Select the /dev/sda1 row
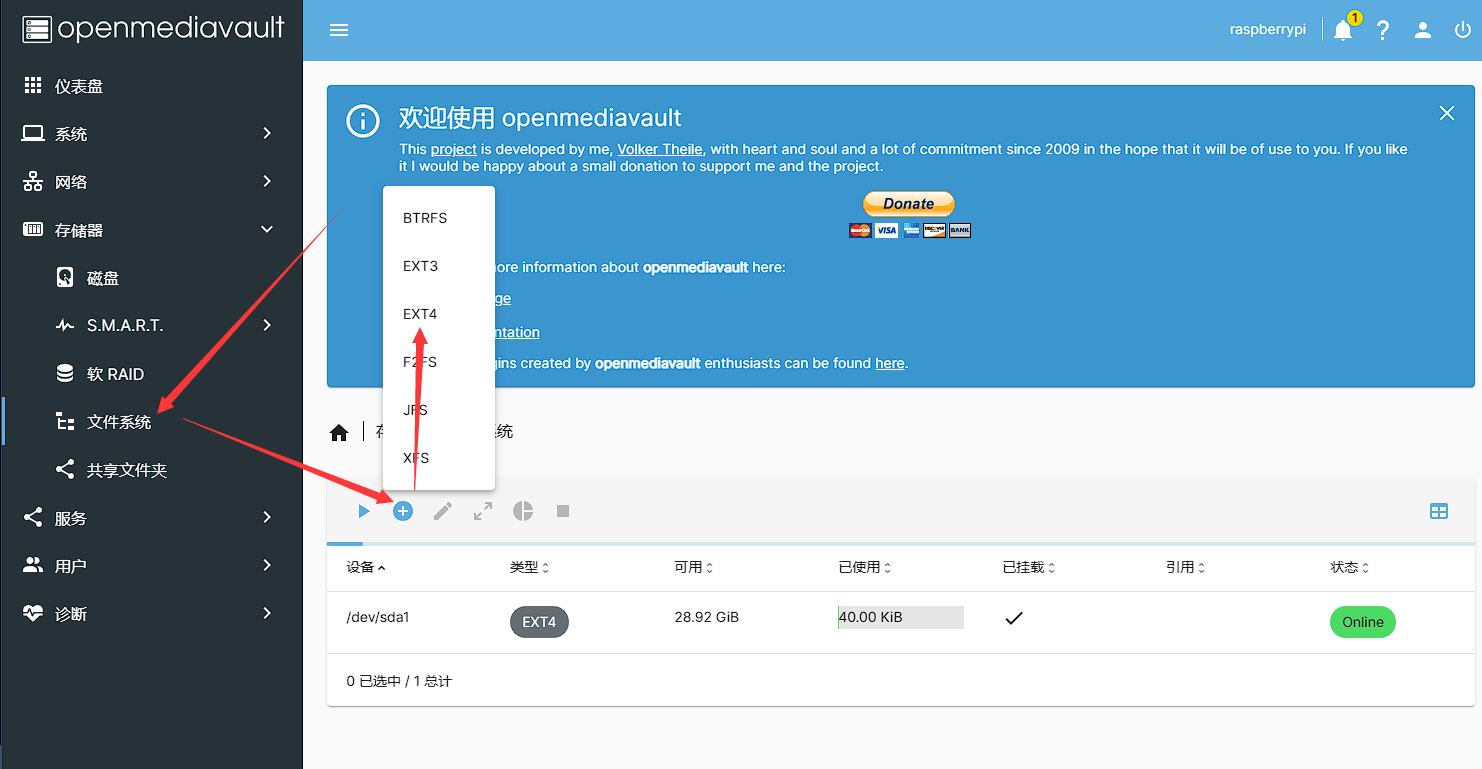The width and height of the screenshot is (1482, 769). pos(901,622)
